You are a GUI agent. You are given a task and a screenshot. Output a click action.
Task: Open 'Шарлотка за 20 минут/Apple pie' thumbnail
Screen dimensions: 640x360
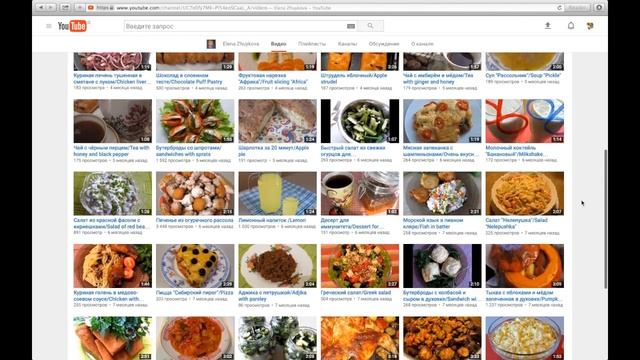pos(278,121)
